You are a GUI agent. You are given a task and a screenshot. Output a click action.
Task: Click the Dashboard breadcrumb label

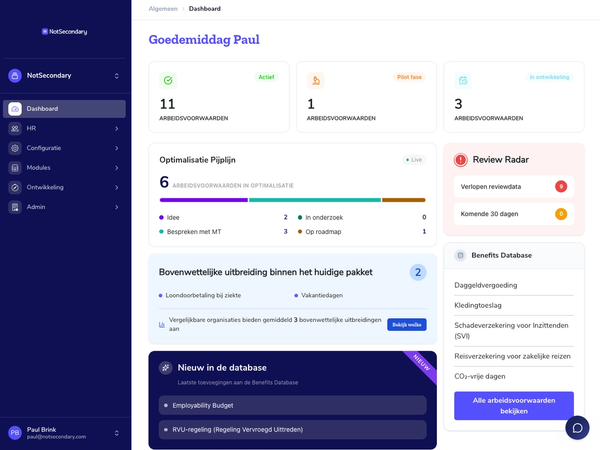pyautogui.click(x=205, y=8)
